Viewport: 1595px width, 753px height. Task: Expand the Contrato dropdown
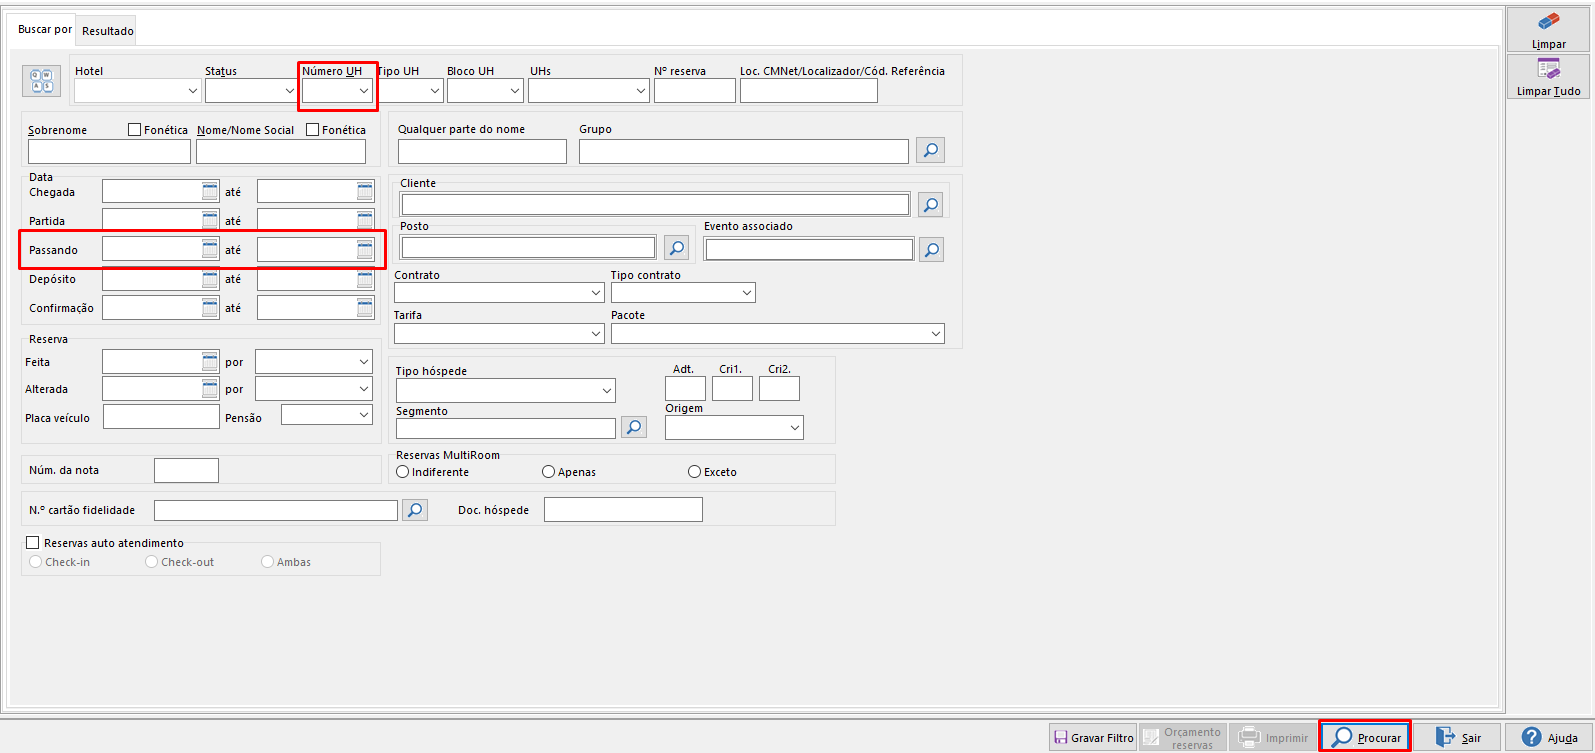coord(499,292)
